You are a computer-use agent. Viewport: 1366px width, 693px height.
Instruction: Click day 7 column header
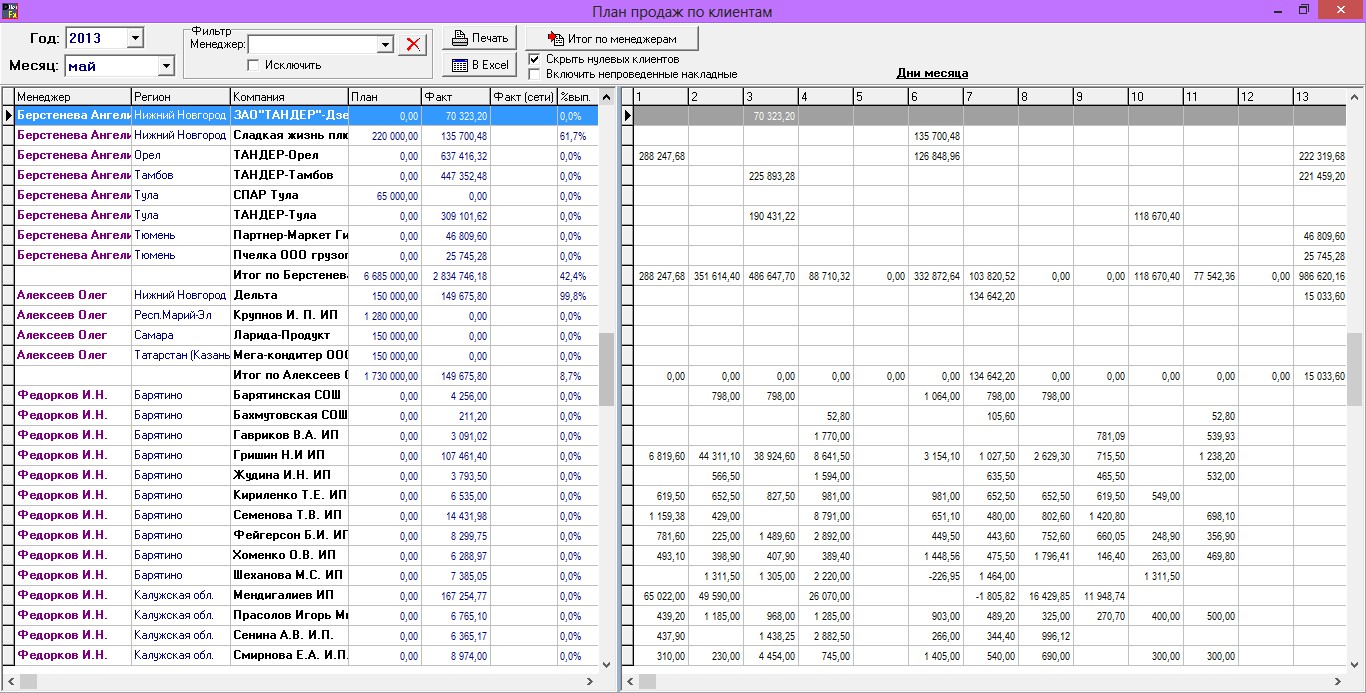(x=990, y=97)
